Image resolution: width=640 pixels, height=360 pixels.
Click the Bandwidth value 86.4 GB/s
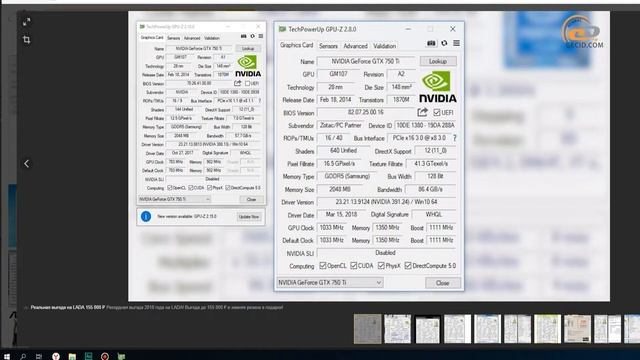[x=430, y=189]
